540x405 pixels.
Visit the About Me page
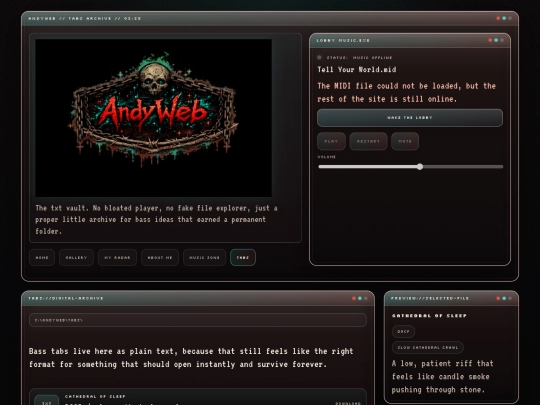[160, 257]
